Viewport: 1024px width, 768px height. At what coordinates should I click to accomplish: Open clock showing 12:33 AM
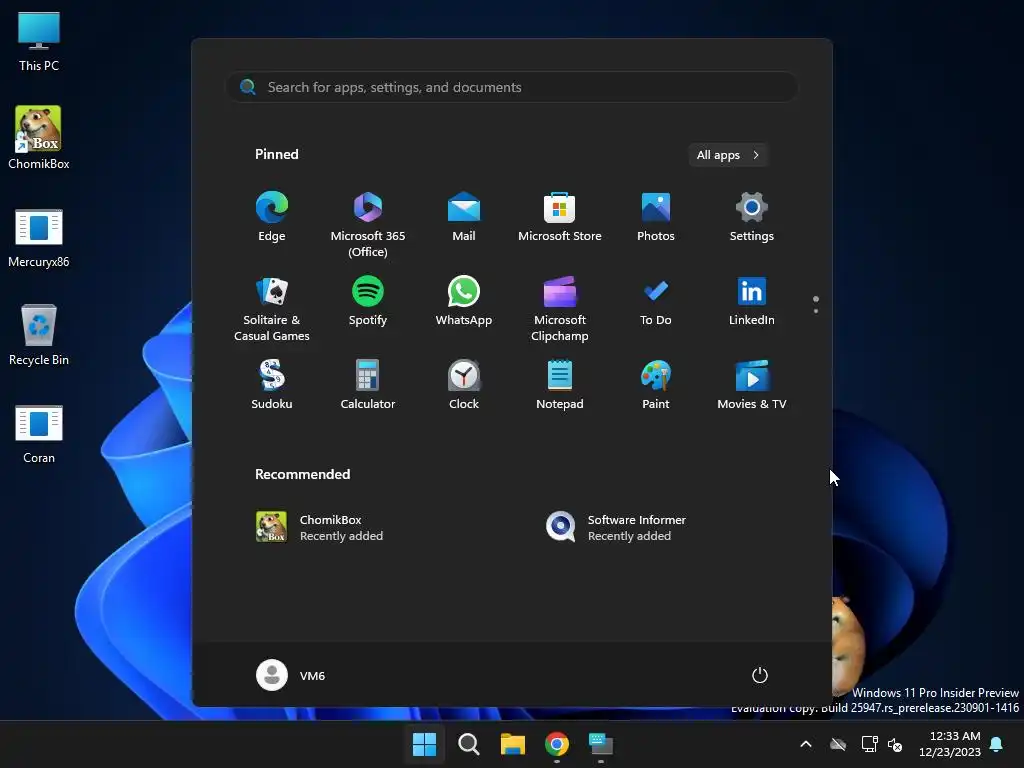(x=950, y=744)
